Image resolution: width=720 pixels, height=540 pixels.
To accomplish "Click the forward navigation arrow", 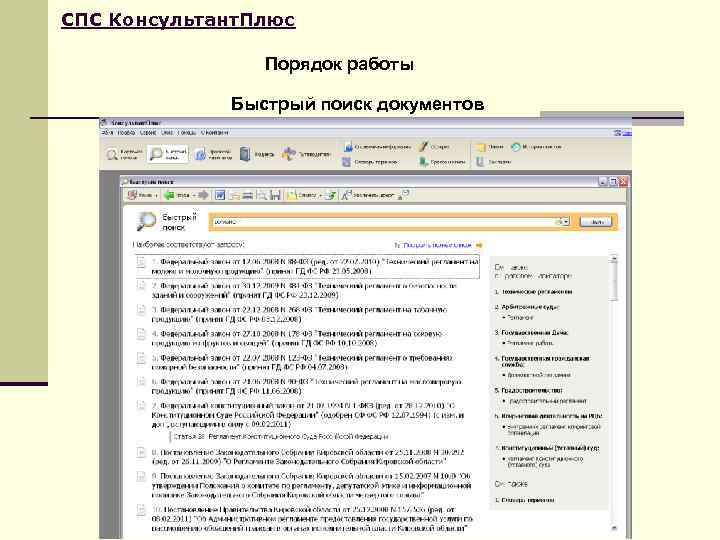I will [203, 195].
